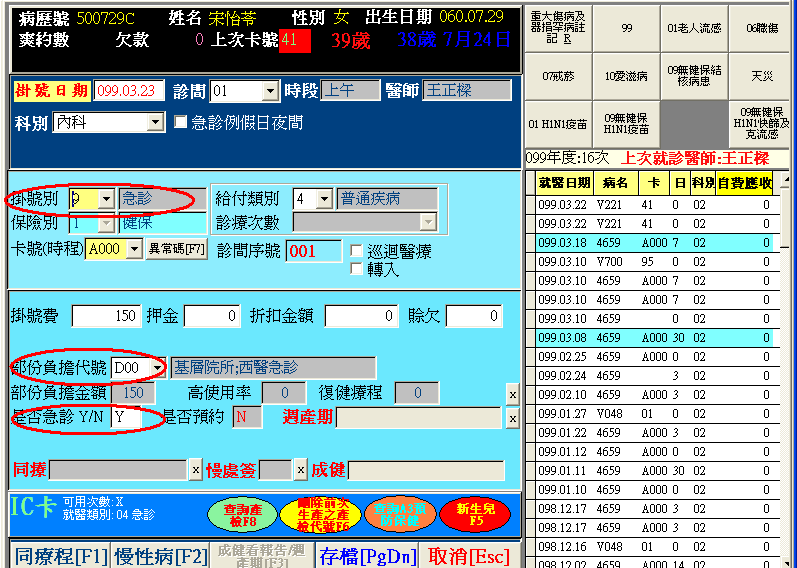Clear the 慢處簽 field with its x button

coord(300,469)
